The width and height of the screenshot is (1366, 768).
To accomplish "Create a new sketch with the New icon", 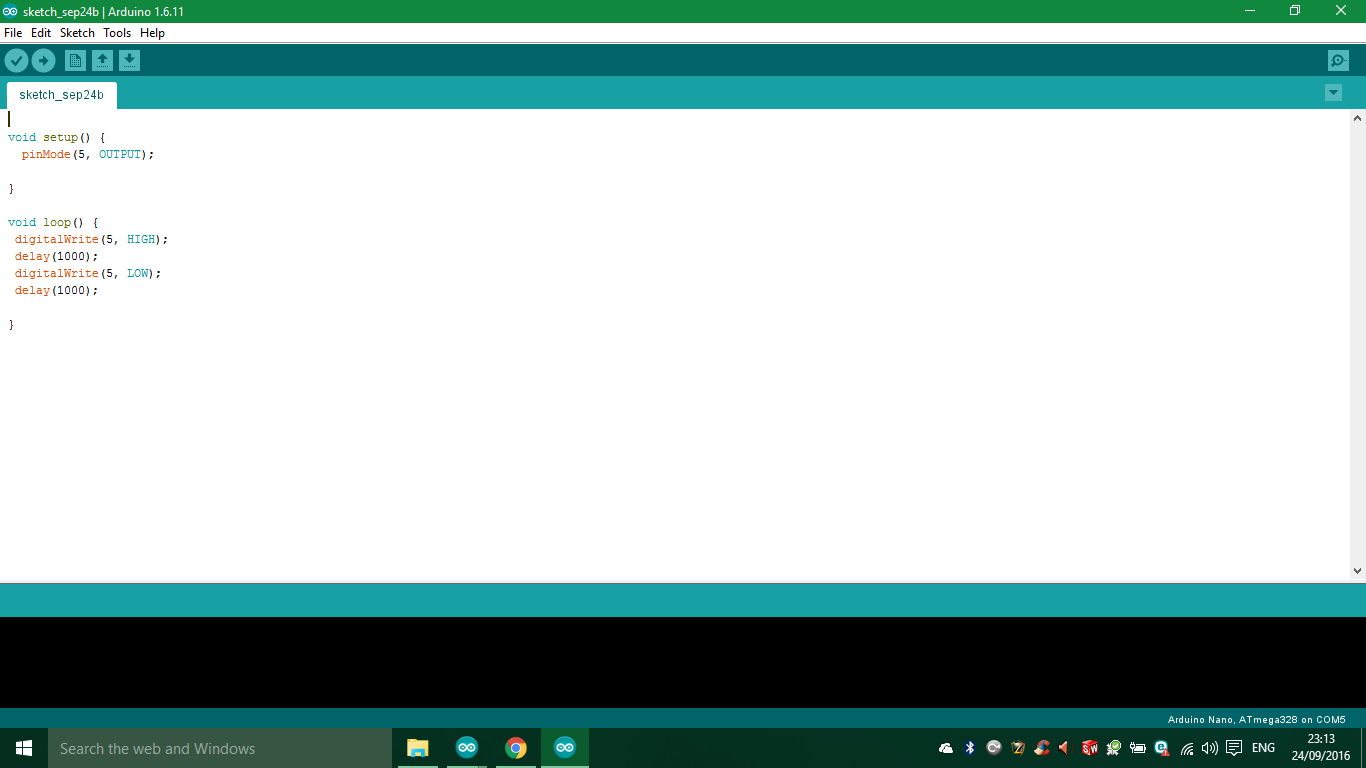I will 75,61.
